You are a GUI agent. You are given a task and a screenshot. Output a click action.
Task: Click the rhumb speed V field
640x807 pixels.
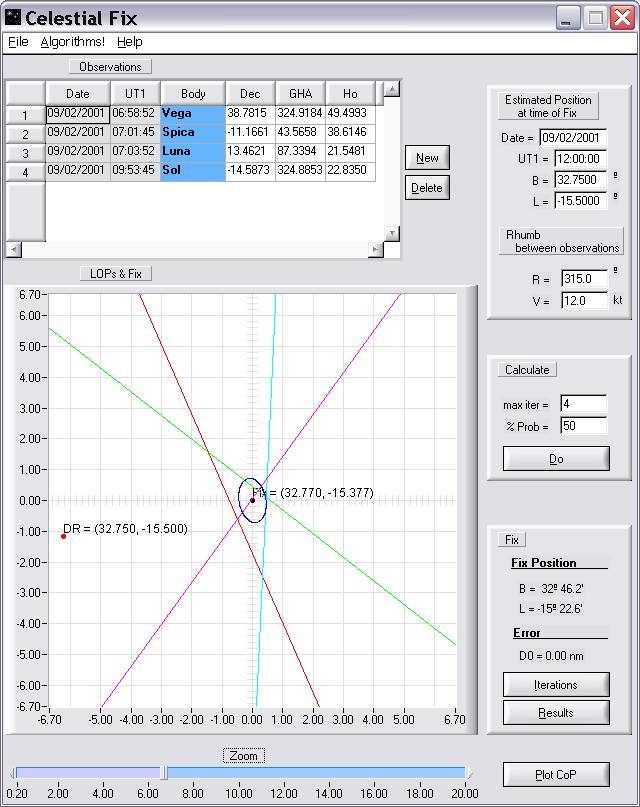[583, 301]
